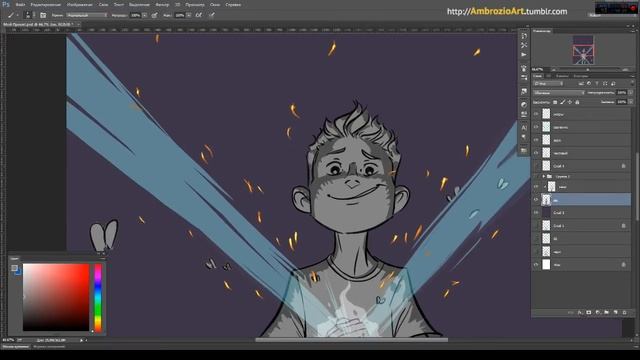Switch to the Контуры tab
This screenshot has height=360, width=640.
coord(580,76)
